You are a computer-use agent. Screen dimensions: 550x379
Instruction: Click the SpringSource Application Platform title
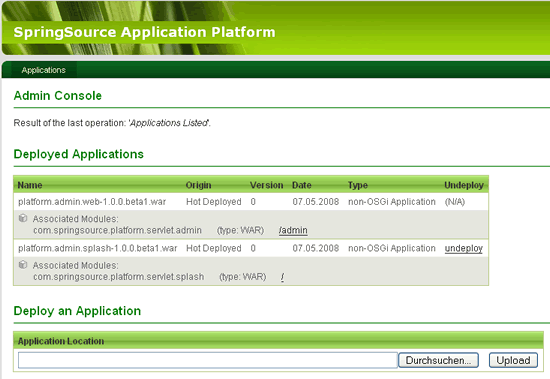click(144, 32)
